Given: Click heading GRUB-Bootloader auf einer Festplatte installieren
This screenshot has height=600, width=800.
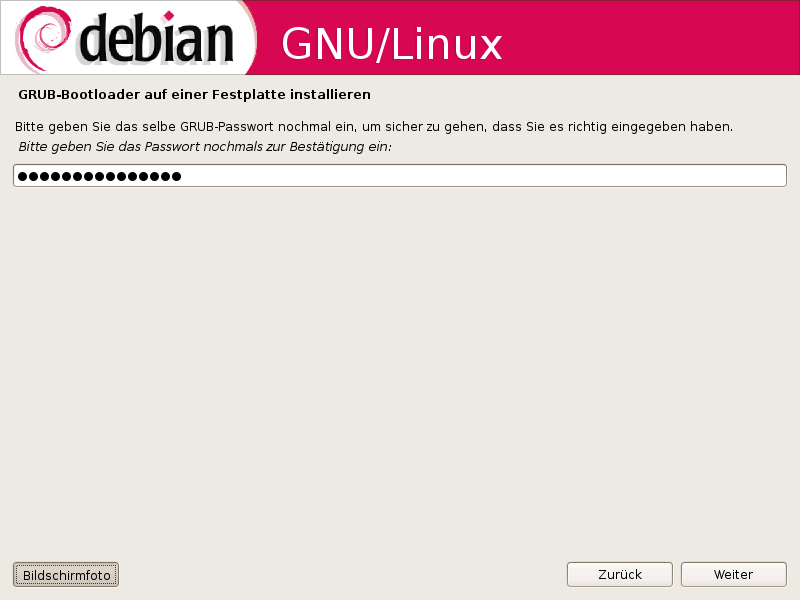Looking at the screenshot, I should pyautogui.click(x=194, y=95).
